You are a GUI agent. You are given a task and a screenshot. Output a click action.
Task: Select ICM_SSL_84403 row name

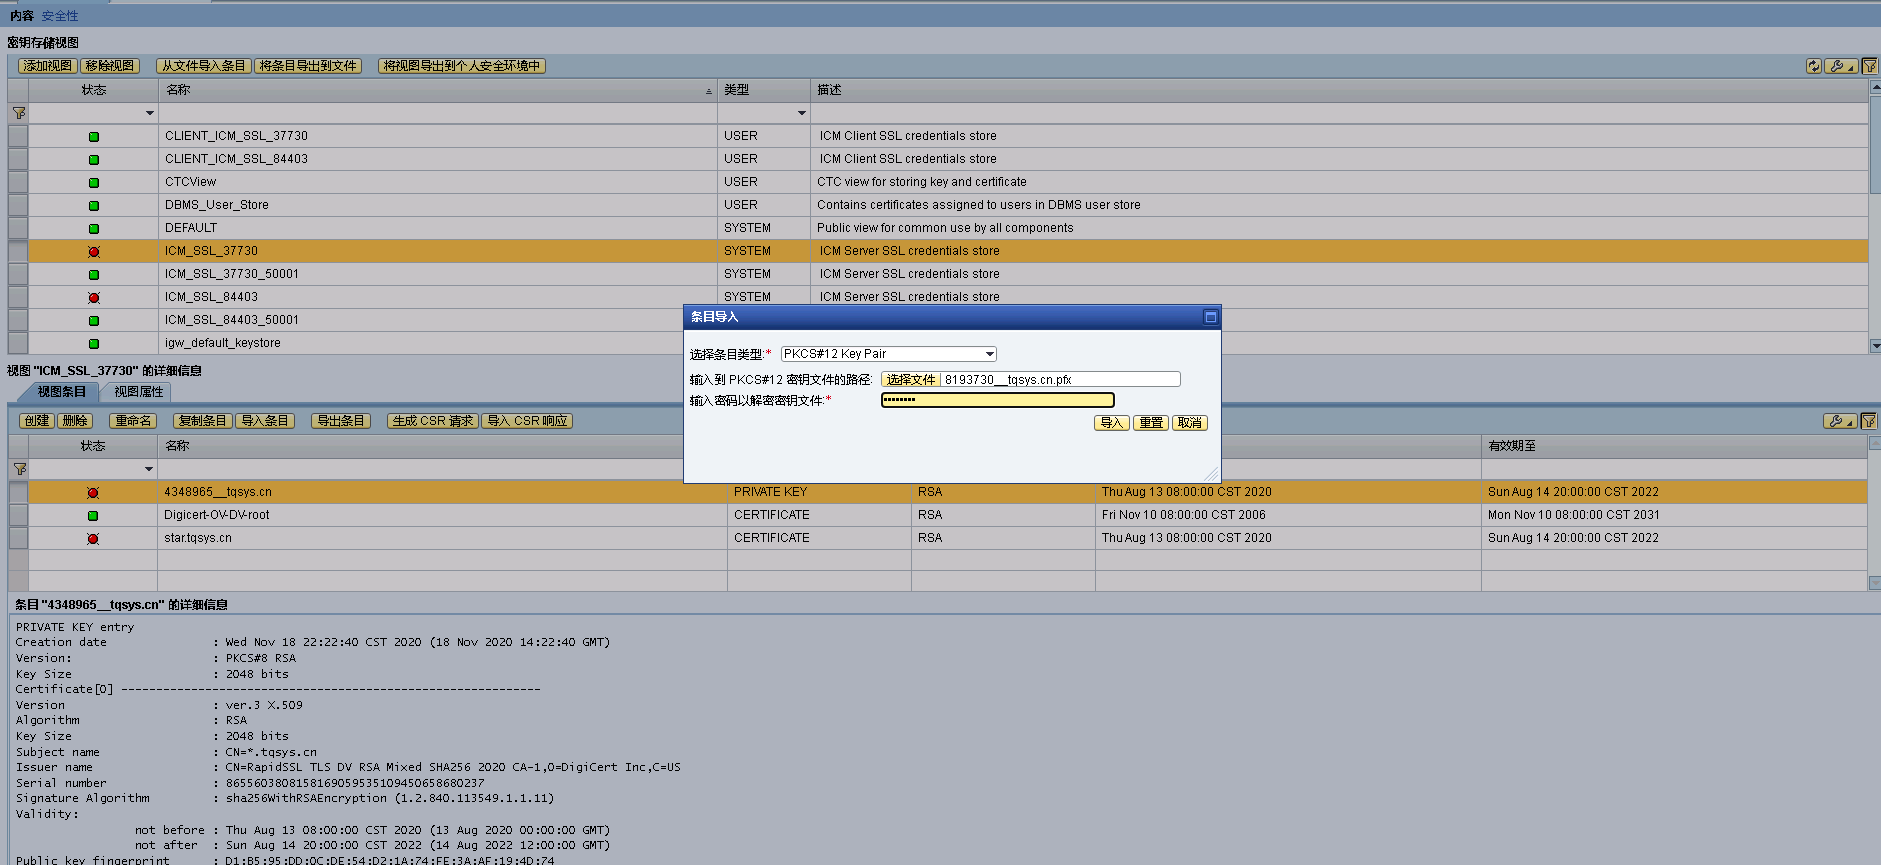pyautogui.click(x=211, y=297)
